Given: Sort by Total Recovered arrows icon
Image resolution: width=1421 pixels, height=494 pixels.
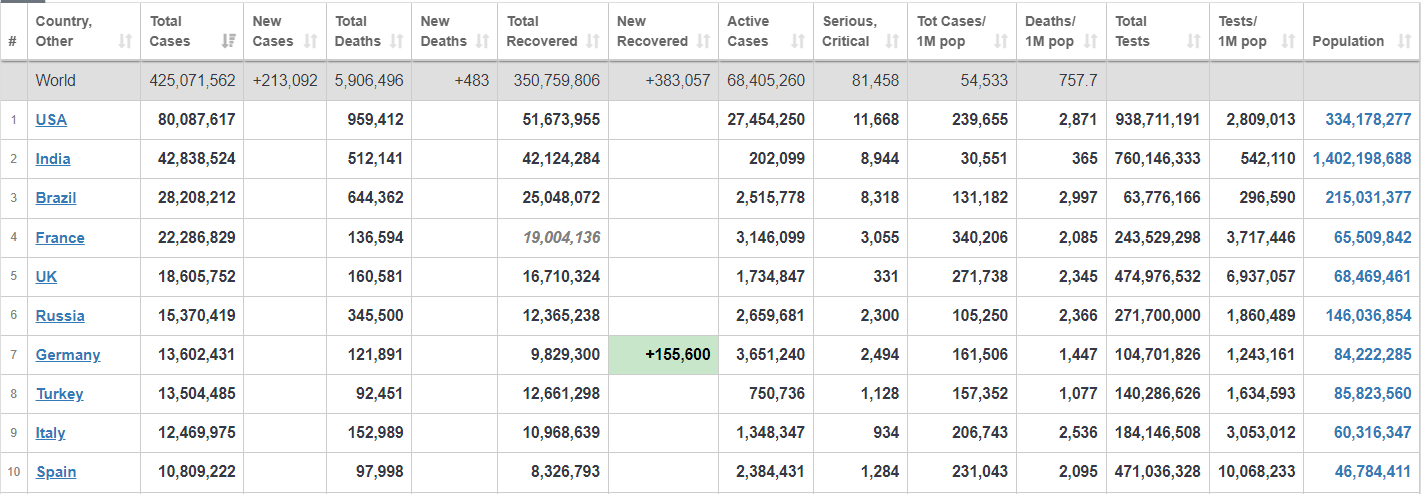Looking at the screenshot, I should 593,41.
